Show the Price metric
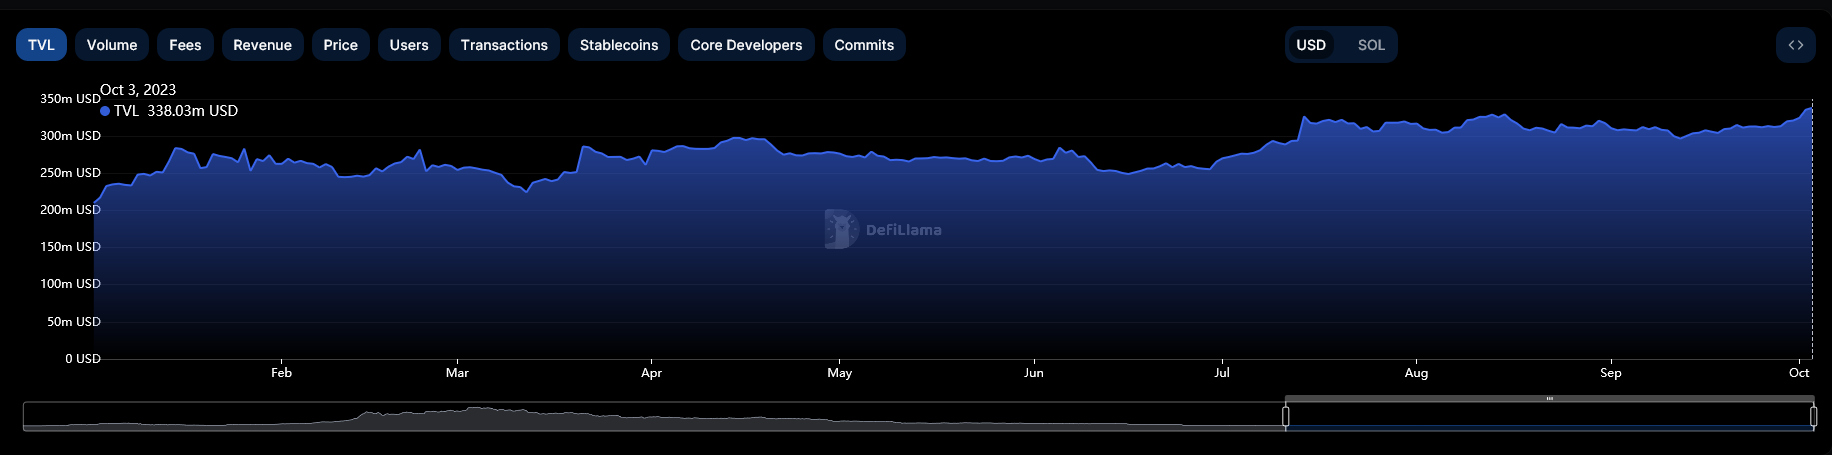Viewport: 1832px width, 455px height. tap(340, 45)
